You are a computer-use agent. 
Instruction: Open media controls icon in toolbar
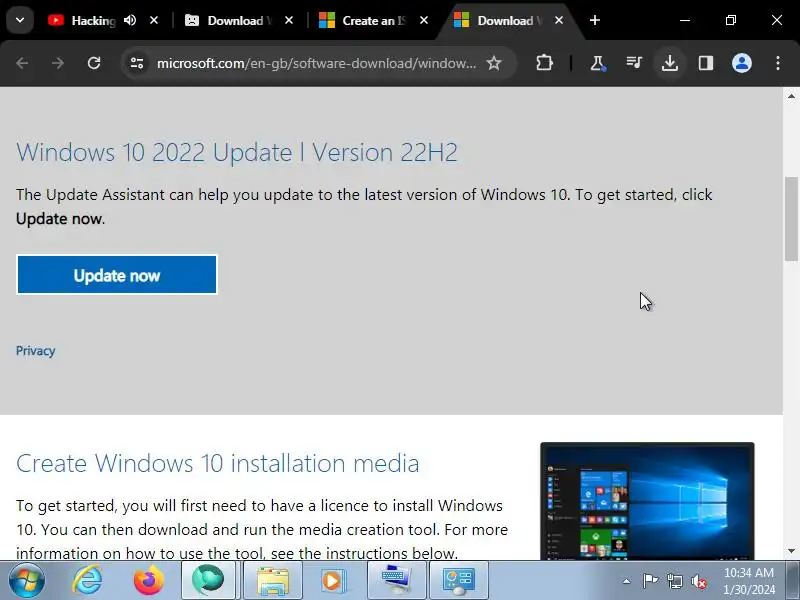point(634,63)
